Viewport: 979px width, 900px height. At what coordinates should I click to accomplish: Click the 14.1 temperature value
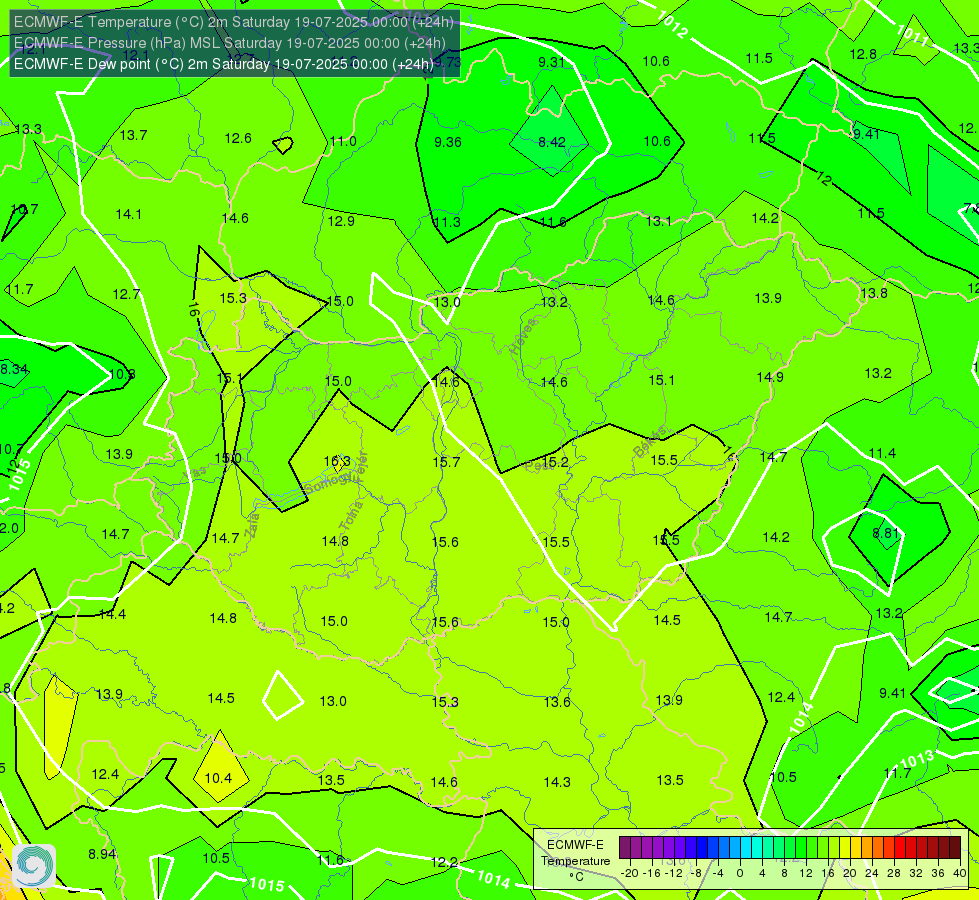(x=129, y=214)
